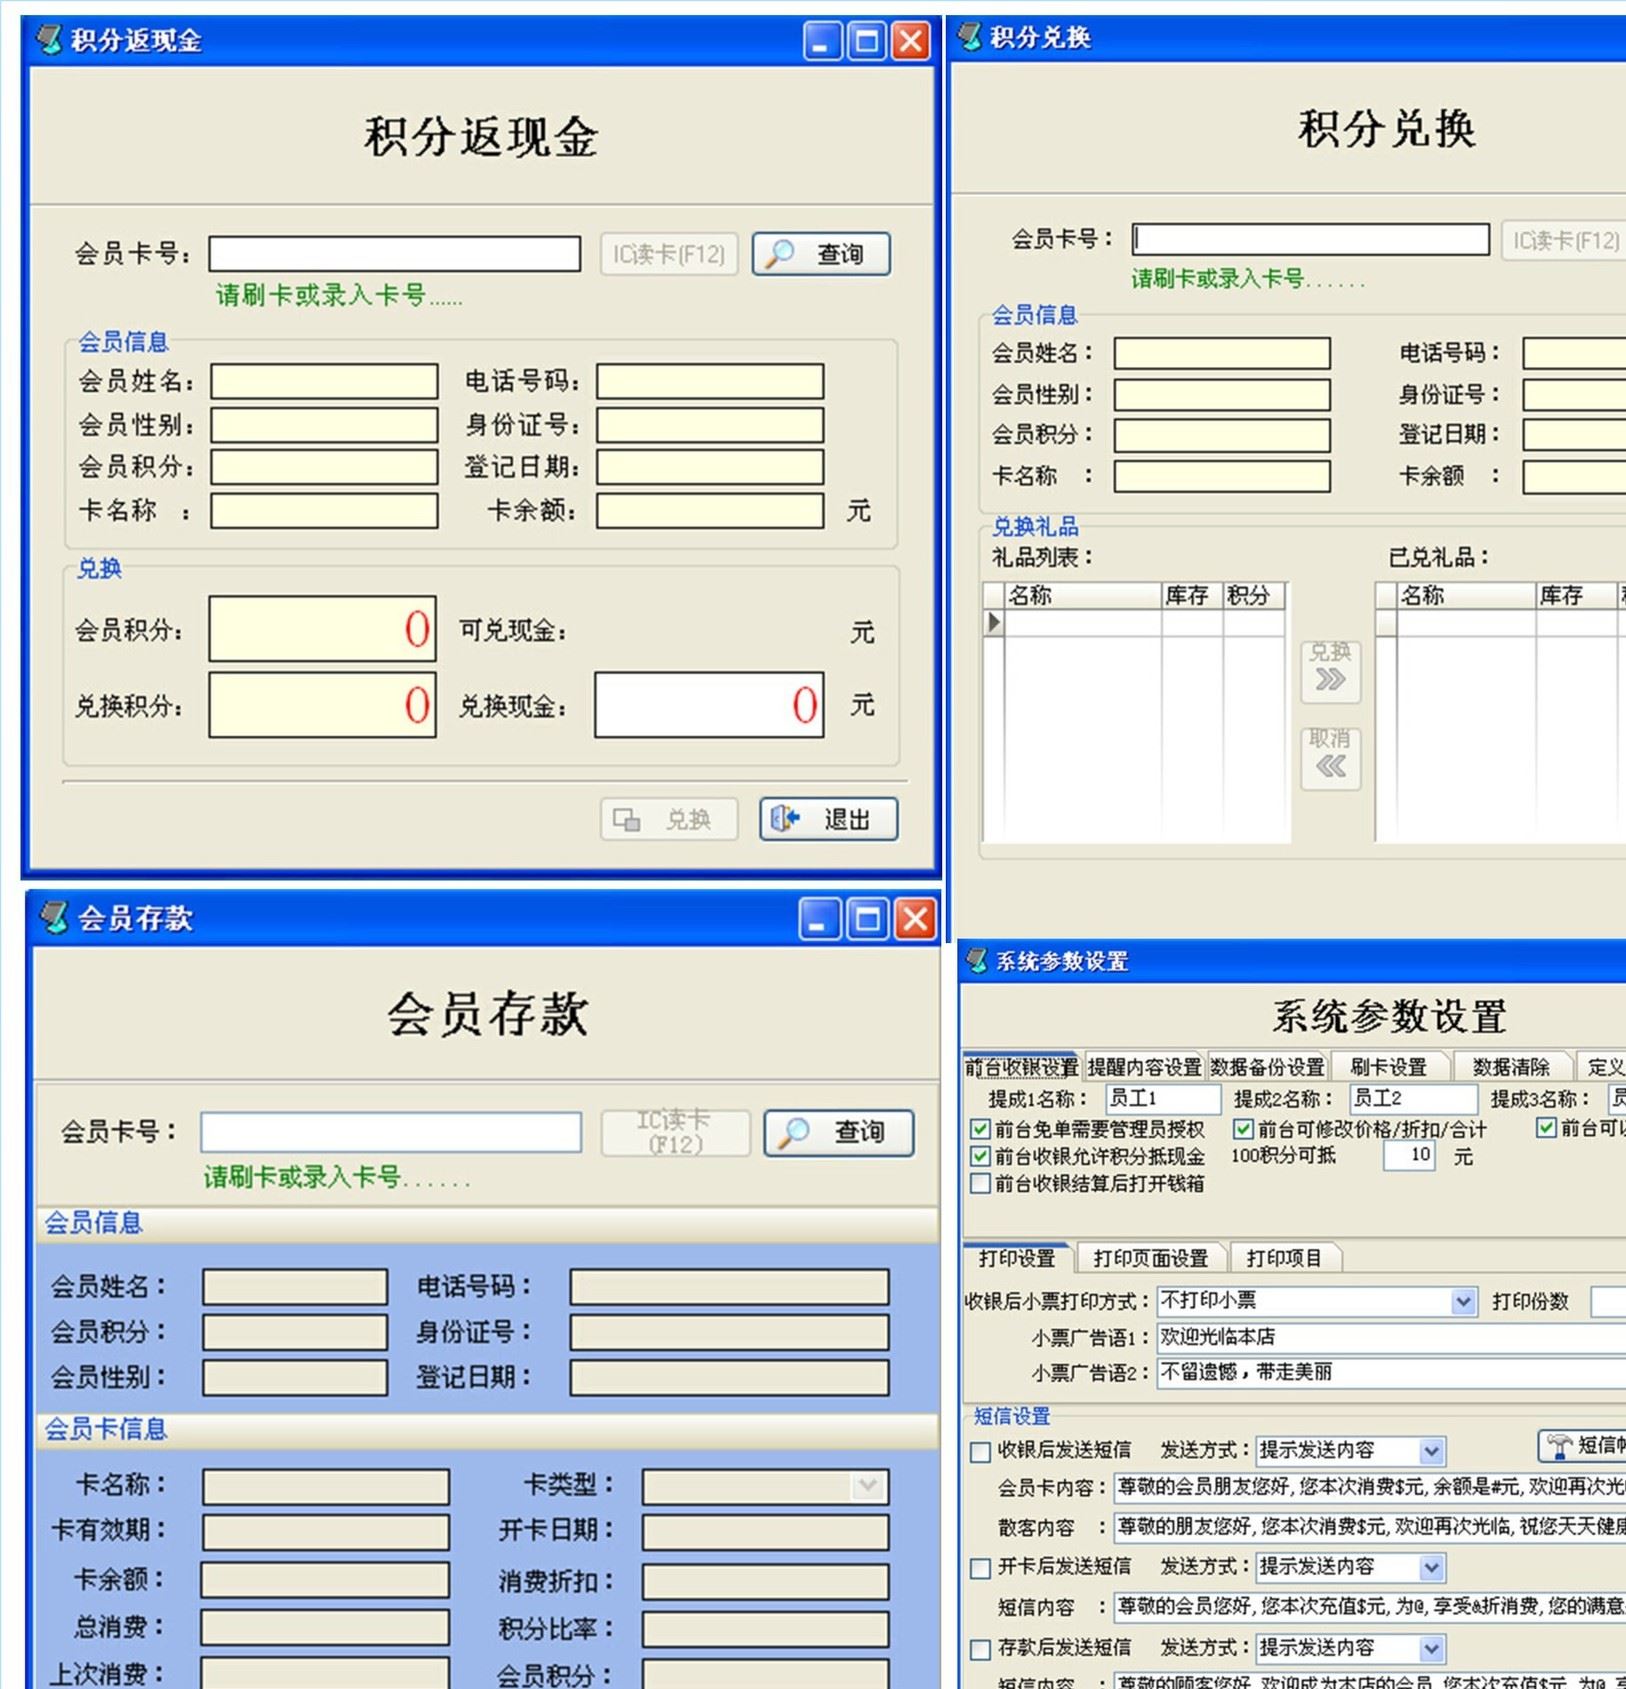Click 名称 column header in 礼品列表
1626x1689 pixels.
point(1083,596)
